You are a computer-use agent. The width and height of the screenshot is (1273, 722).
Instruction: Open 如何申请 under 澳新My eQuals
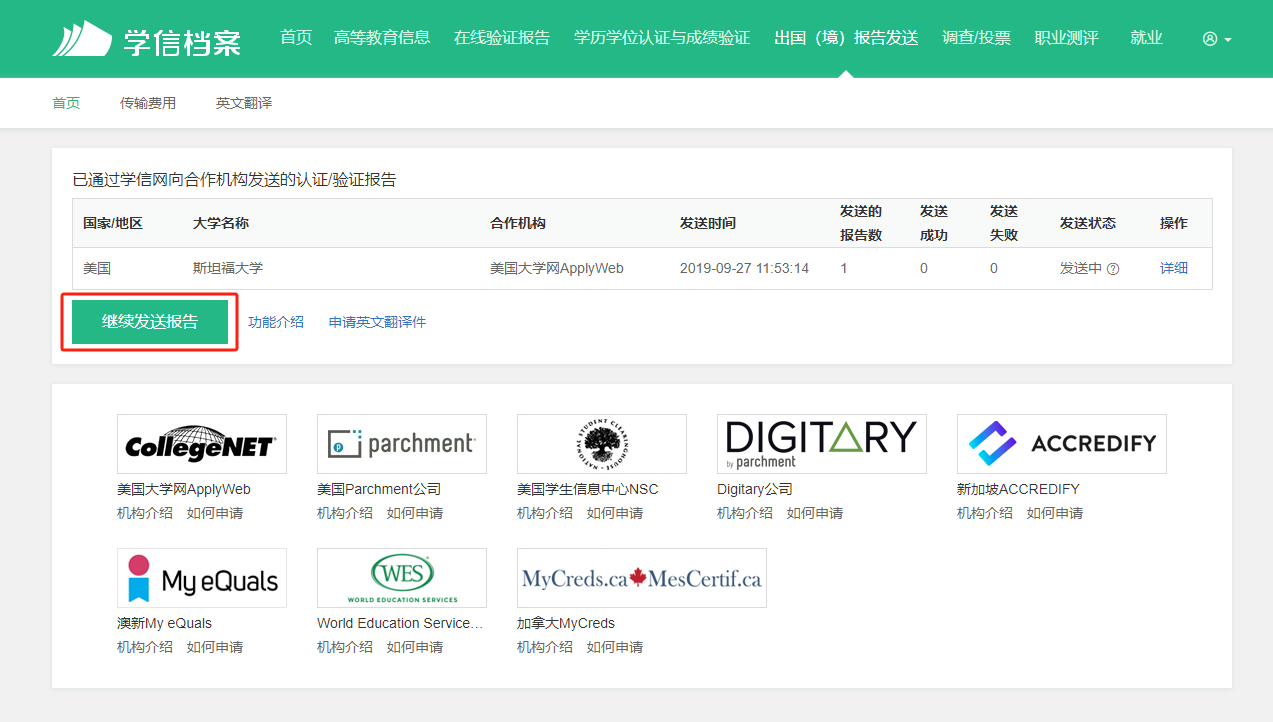tap(215, 647)
